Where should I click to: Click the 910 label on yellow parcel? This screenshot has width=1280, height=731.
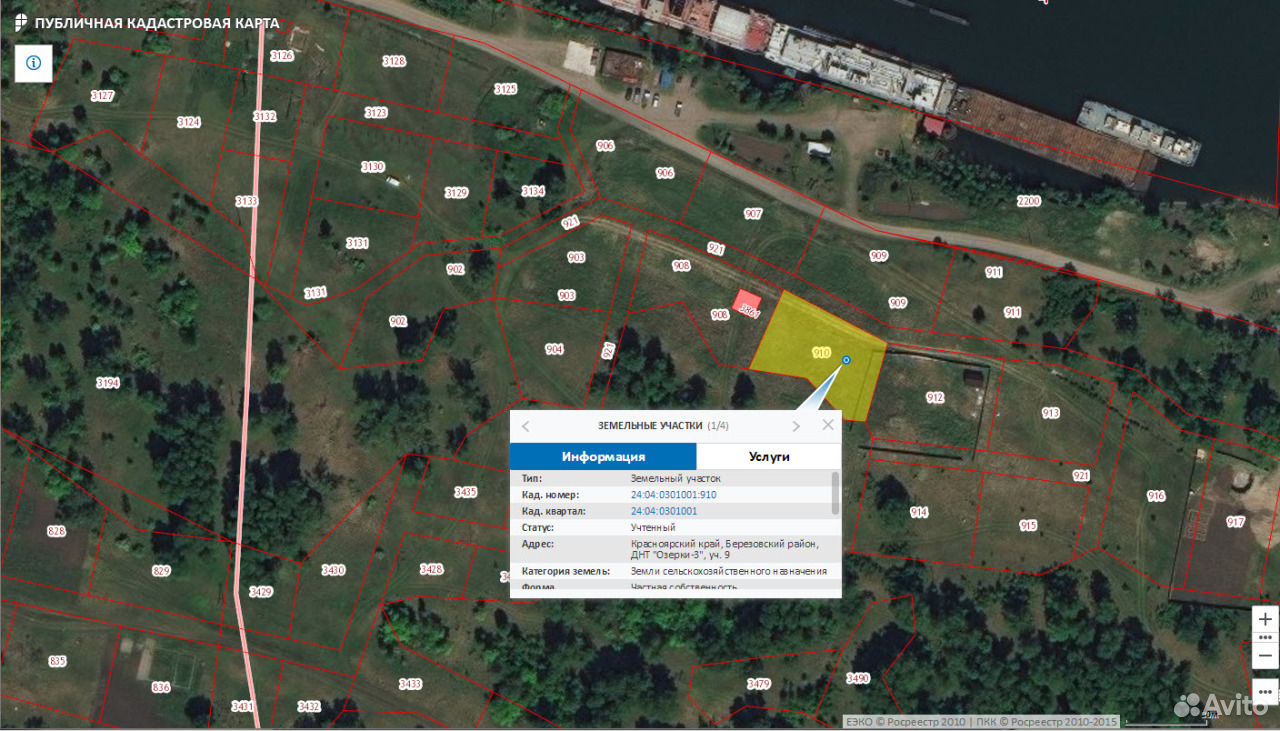821,352
